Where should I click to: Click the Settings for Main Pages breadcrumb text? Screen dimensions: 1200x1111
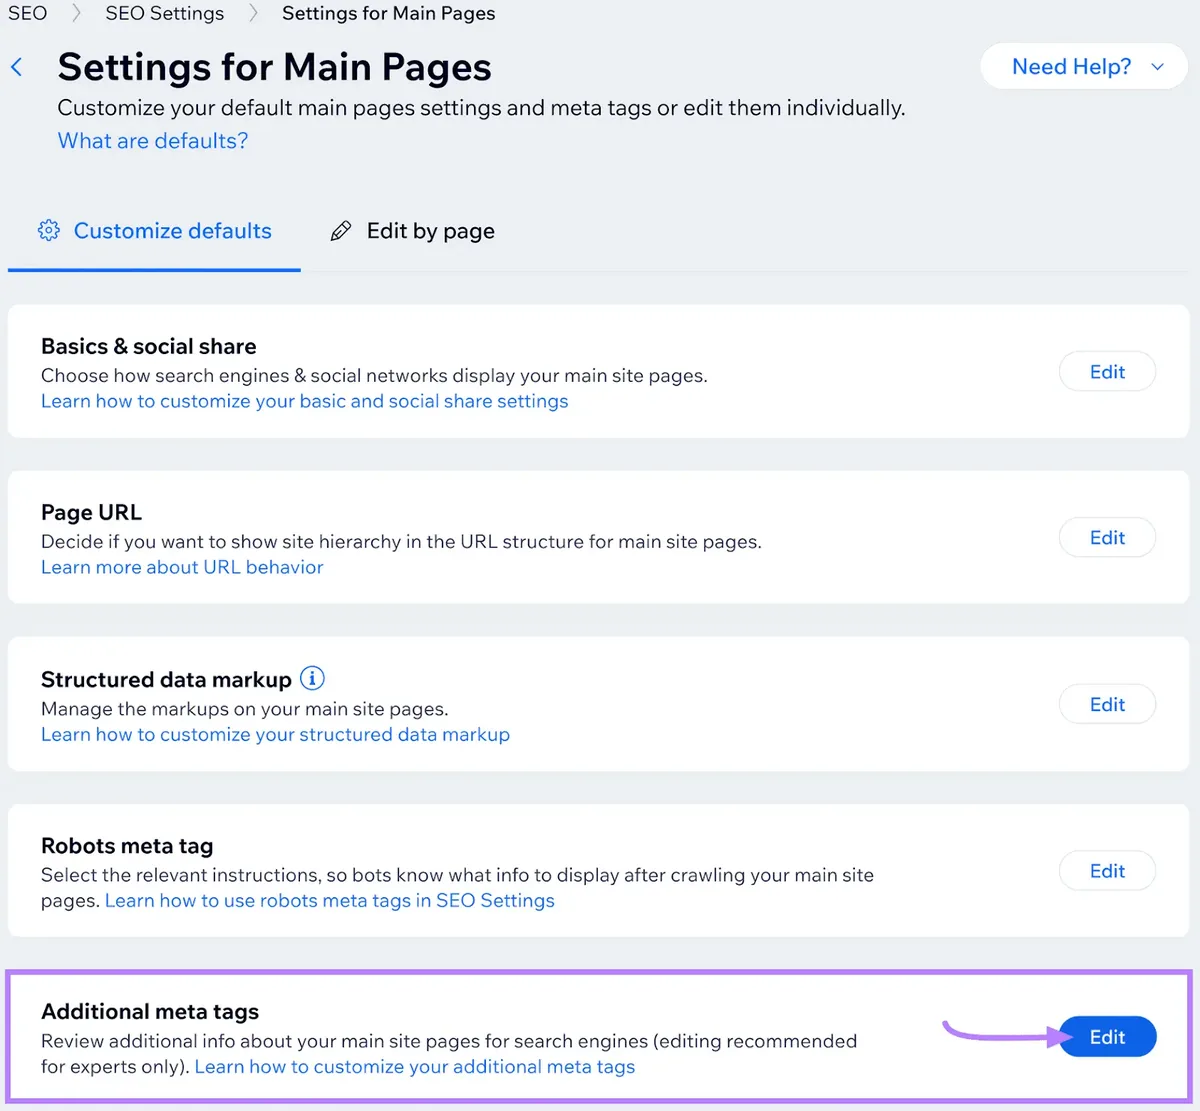[x=389, y=13]
